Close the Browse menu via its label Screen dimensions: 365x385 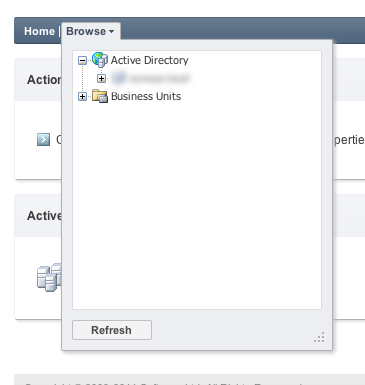click(x=86, y=31)
